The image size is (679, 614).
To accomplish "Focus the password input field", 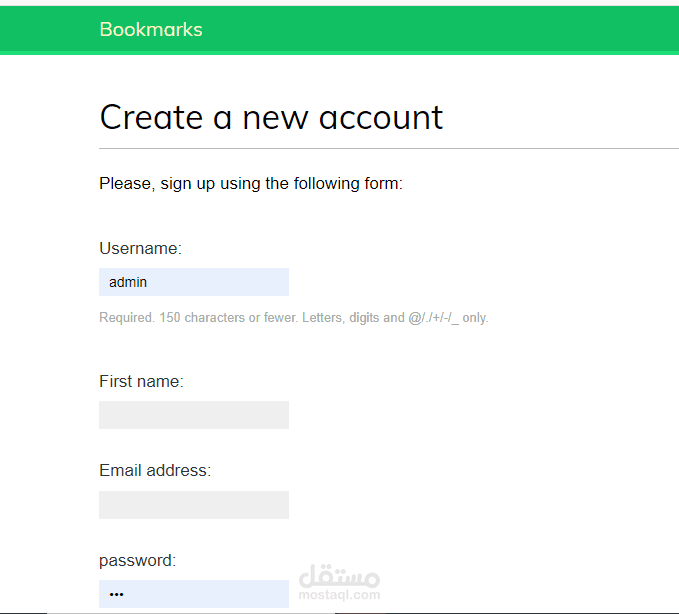I will click(194, 594).
